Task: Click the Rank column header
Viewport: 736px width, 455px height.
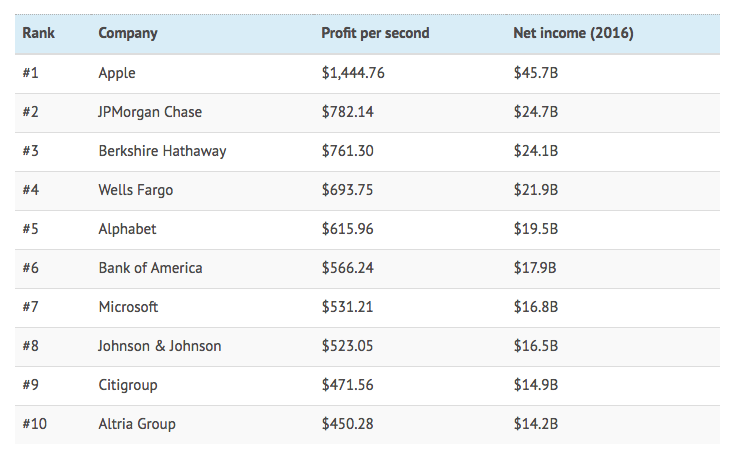Action: [x=38, y=33]
